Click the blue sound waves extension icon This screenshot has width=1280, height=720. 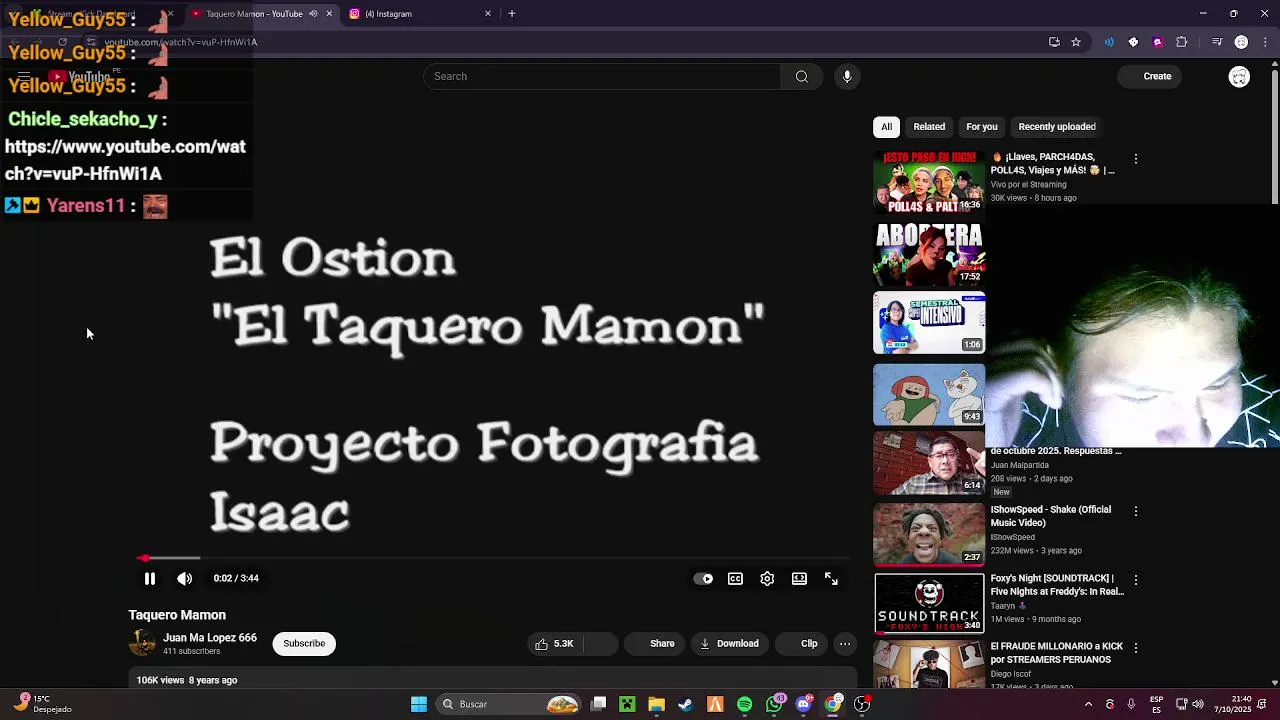click(x=1109, y=42)
